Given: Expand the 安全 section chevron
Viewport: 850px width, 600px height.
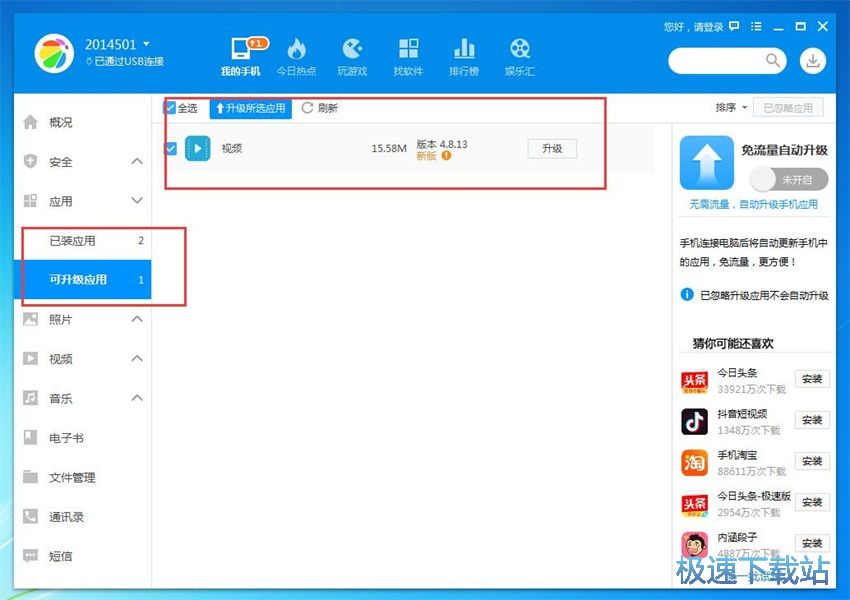Looking at the screenshot, I should pyautogui.click(x=137, y=161).
